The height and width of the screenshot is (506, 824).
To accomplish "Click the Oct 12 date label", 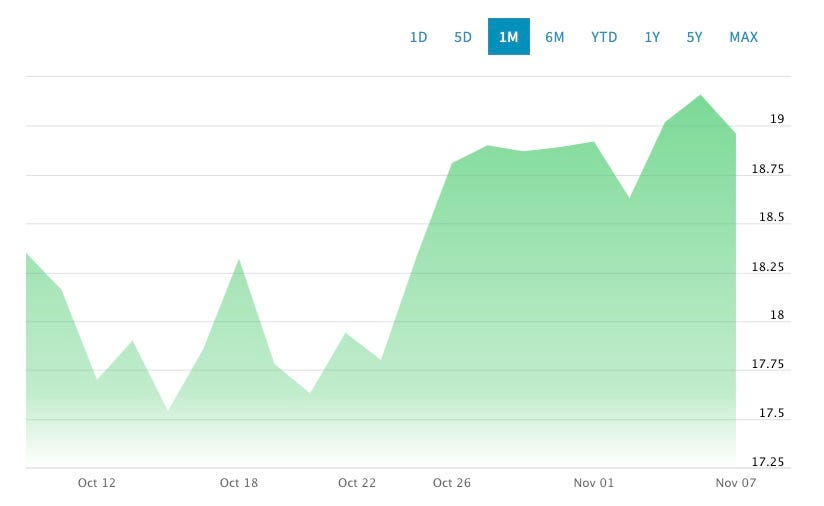I will 97,483.
